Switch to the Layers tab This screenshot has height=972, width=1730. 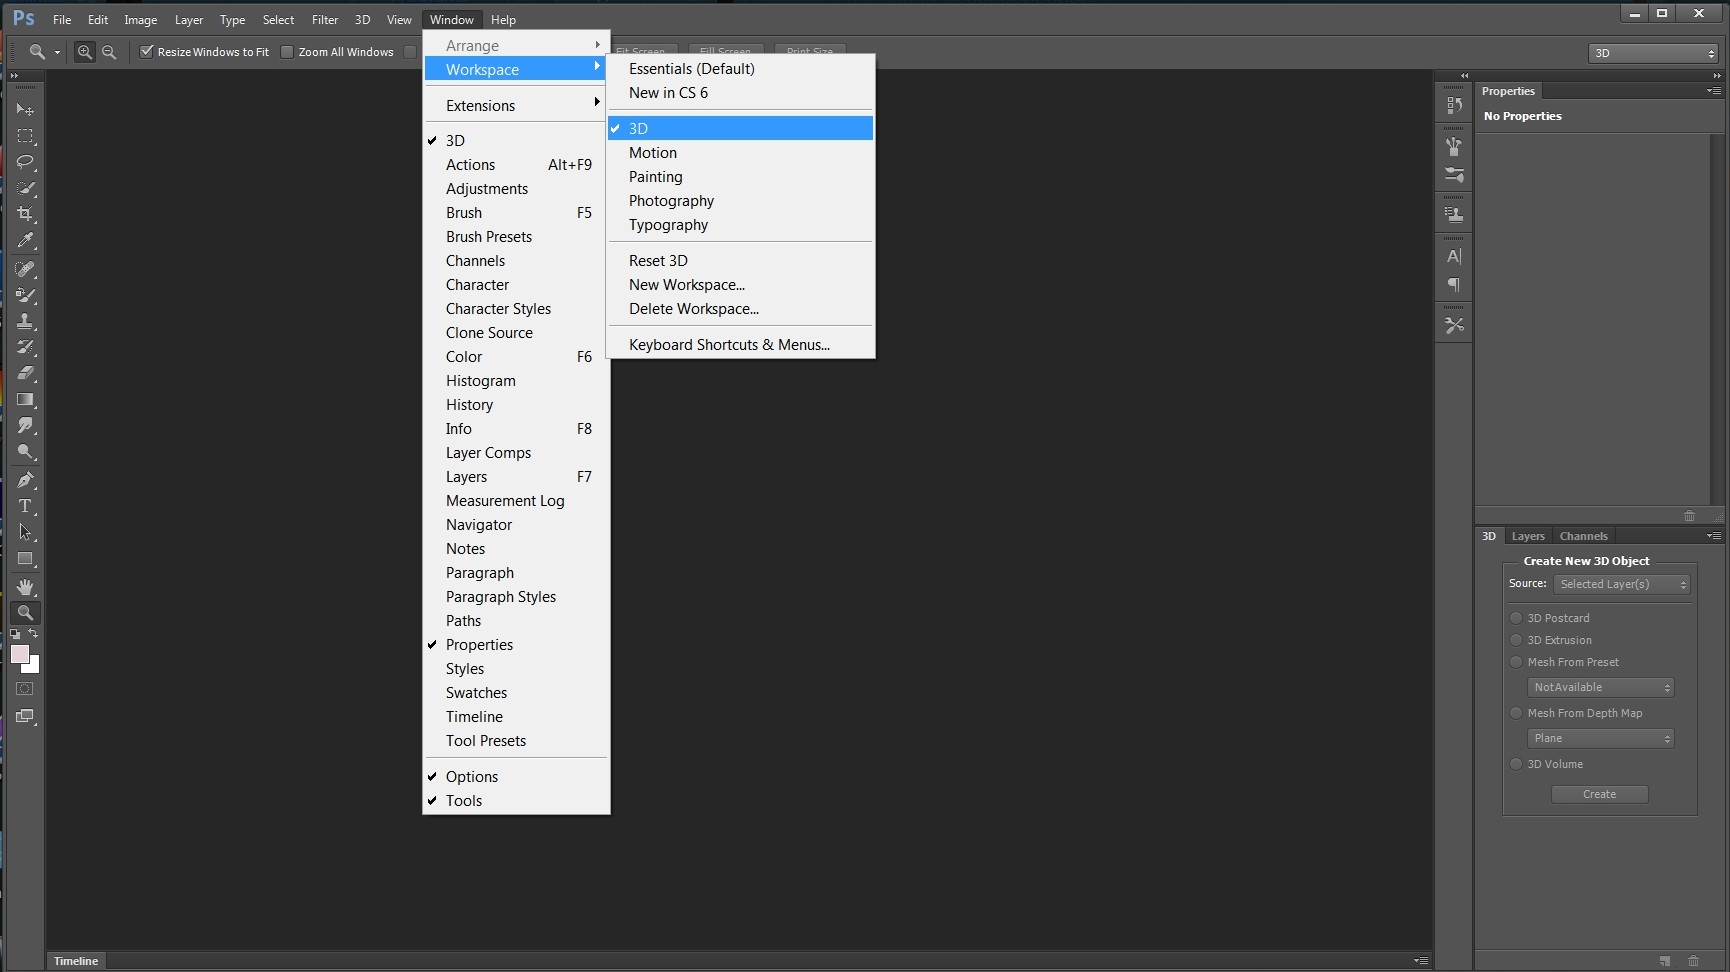pos(1527,536)
